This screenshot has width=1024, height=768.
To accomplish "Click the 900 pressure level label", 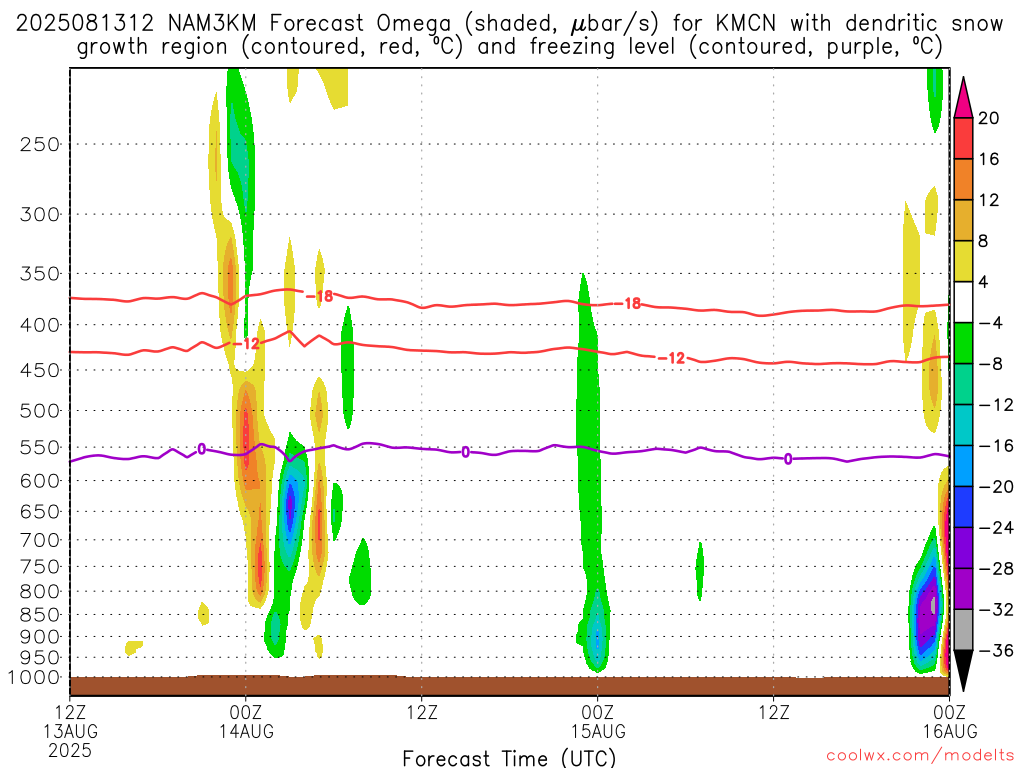I will coord(40,637).
